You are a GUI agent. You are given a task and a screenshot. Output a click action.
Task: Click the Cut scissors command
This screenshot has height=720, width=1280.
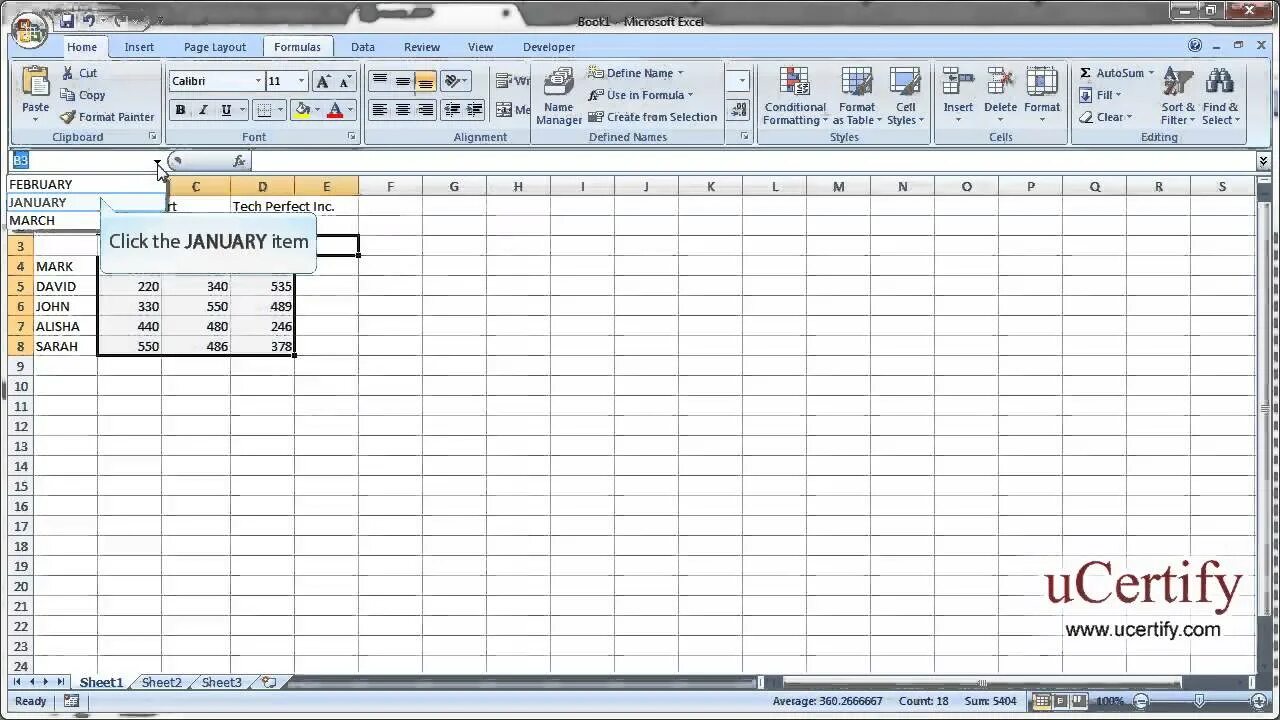coord(79,73)
